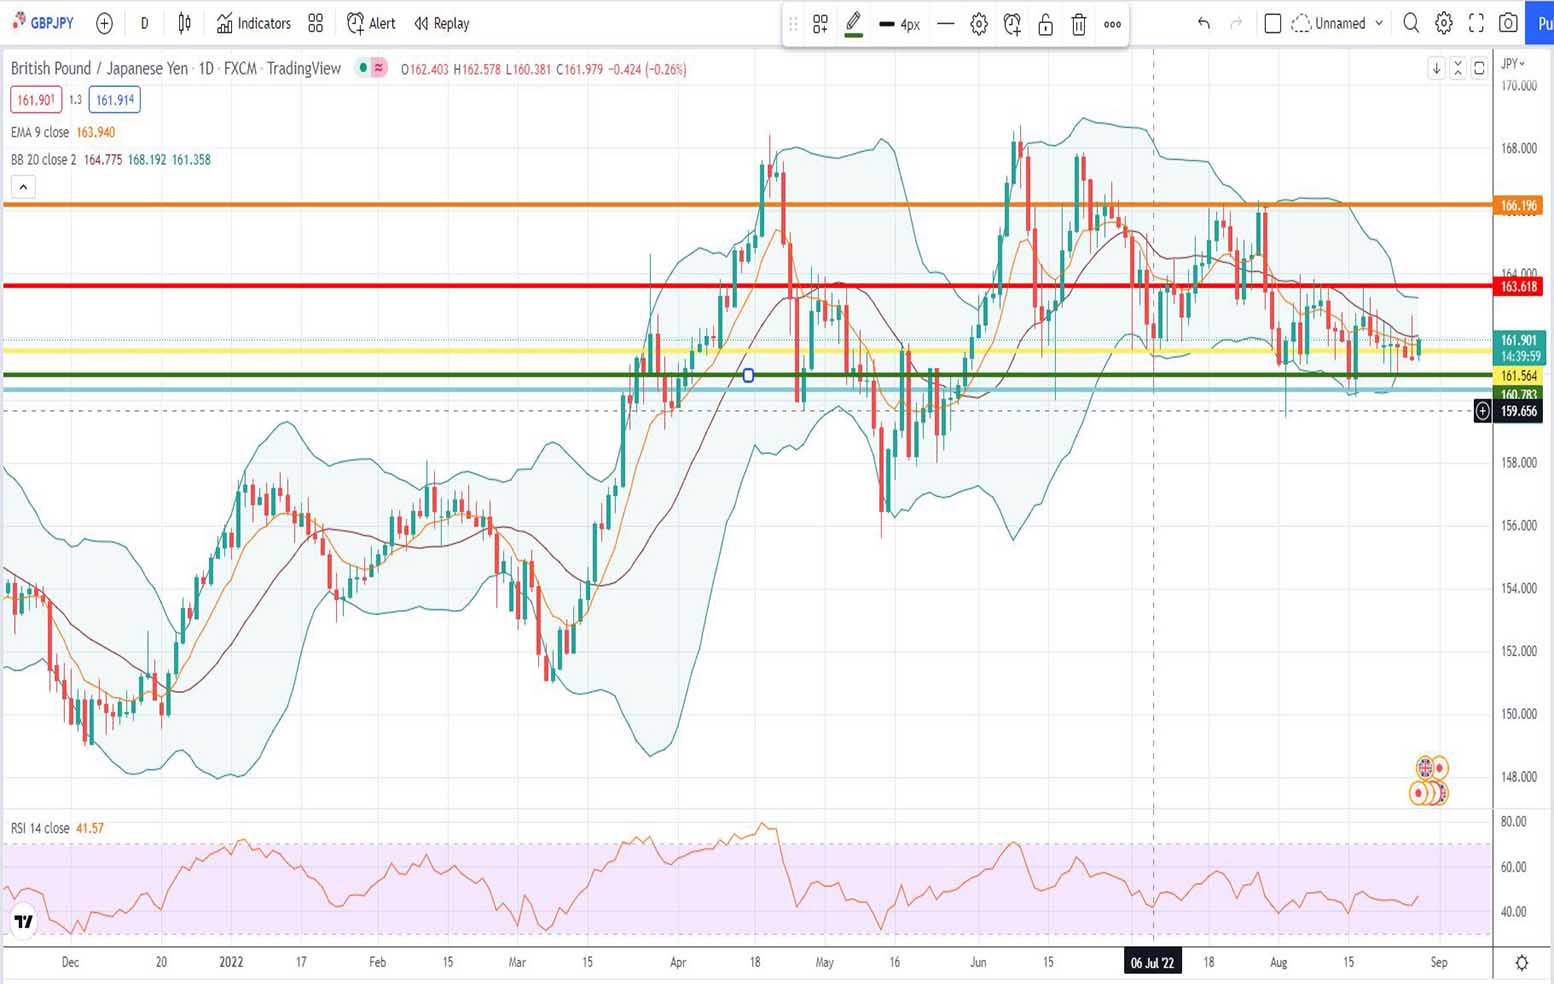The image size is (1554, 984).
Task: Expand the Unnamed layout dropdown
Action: [1379, 23]
